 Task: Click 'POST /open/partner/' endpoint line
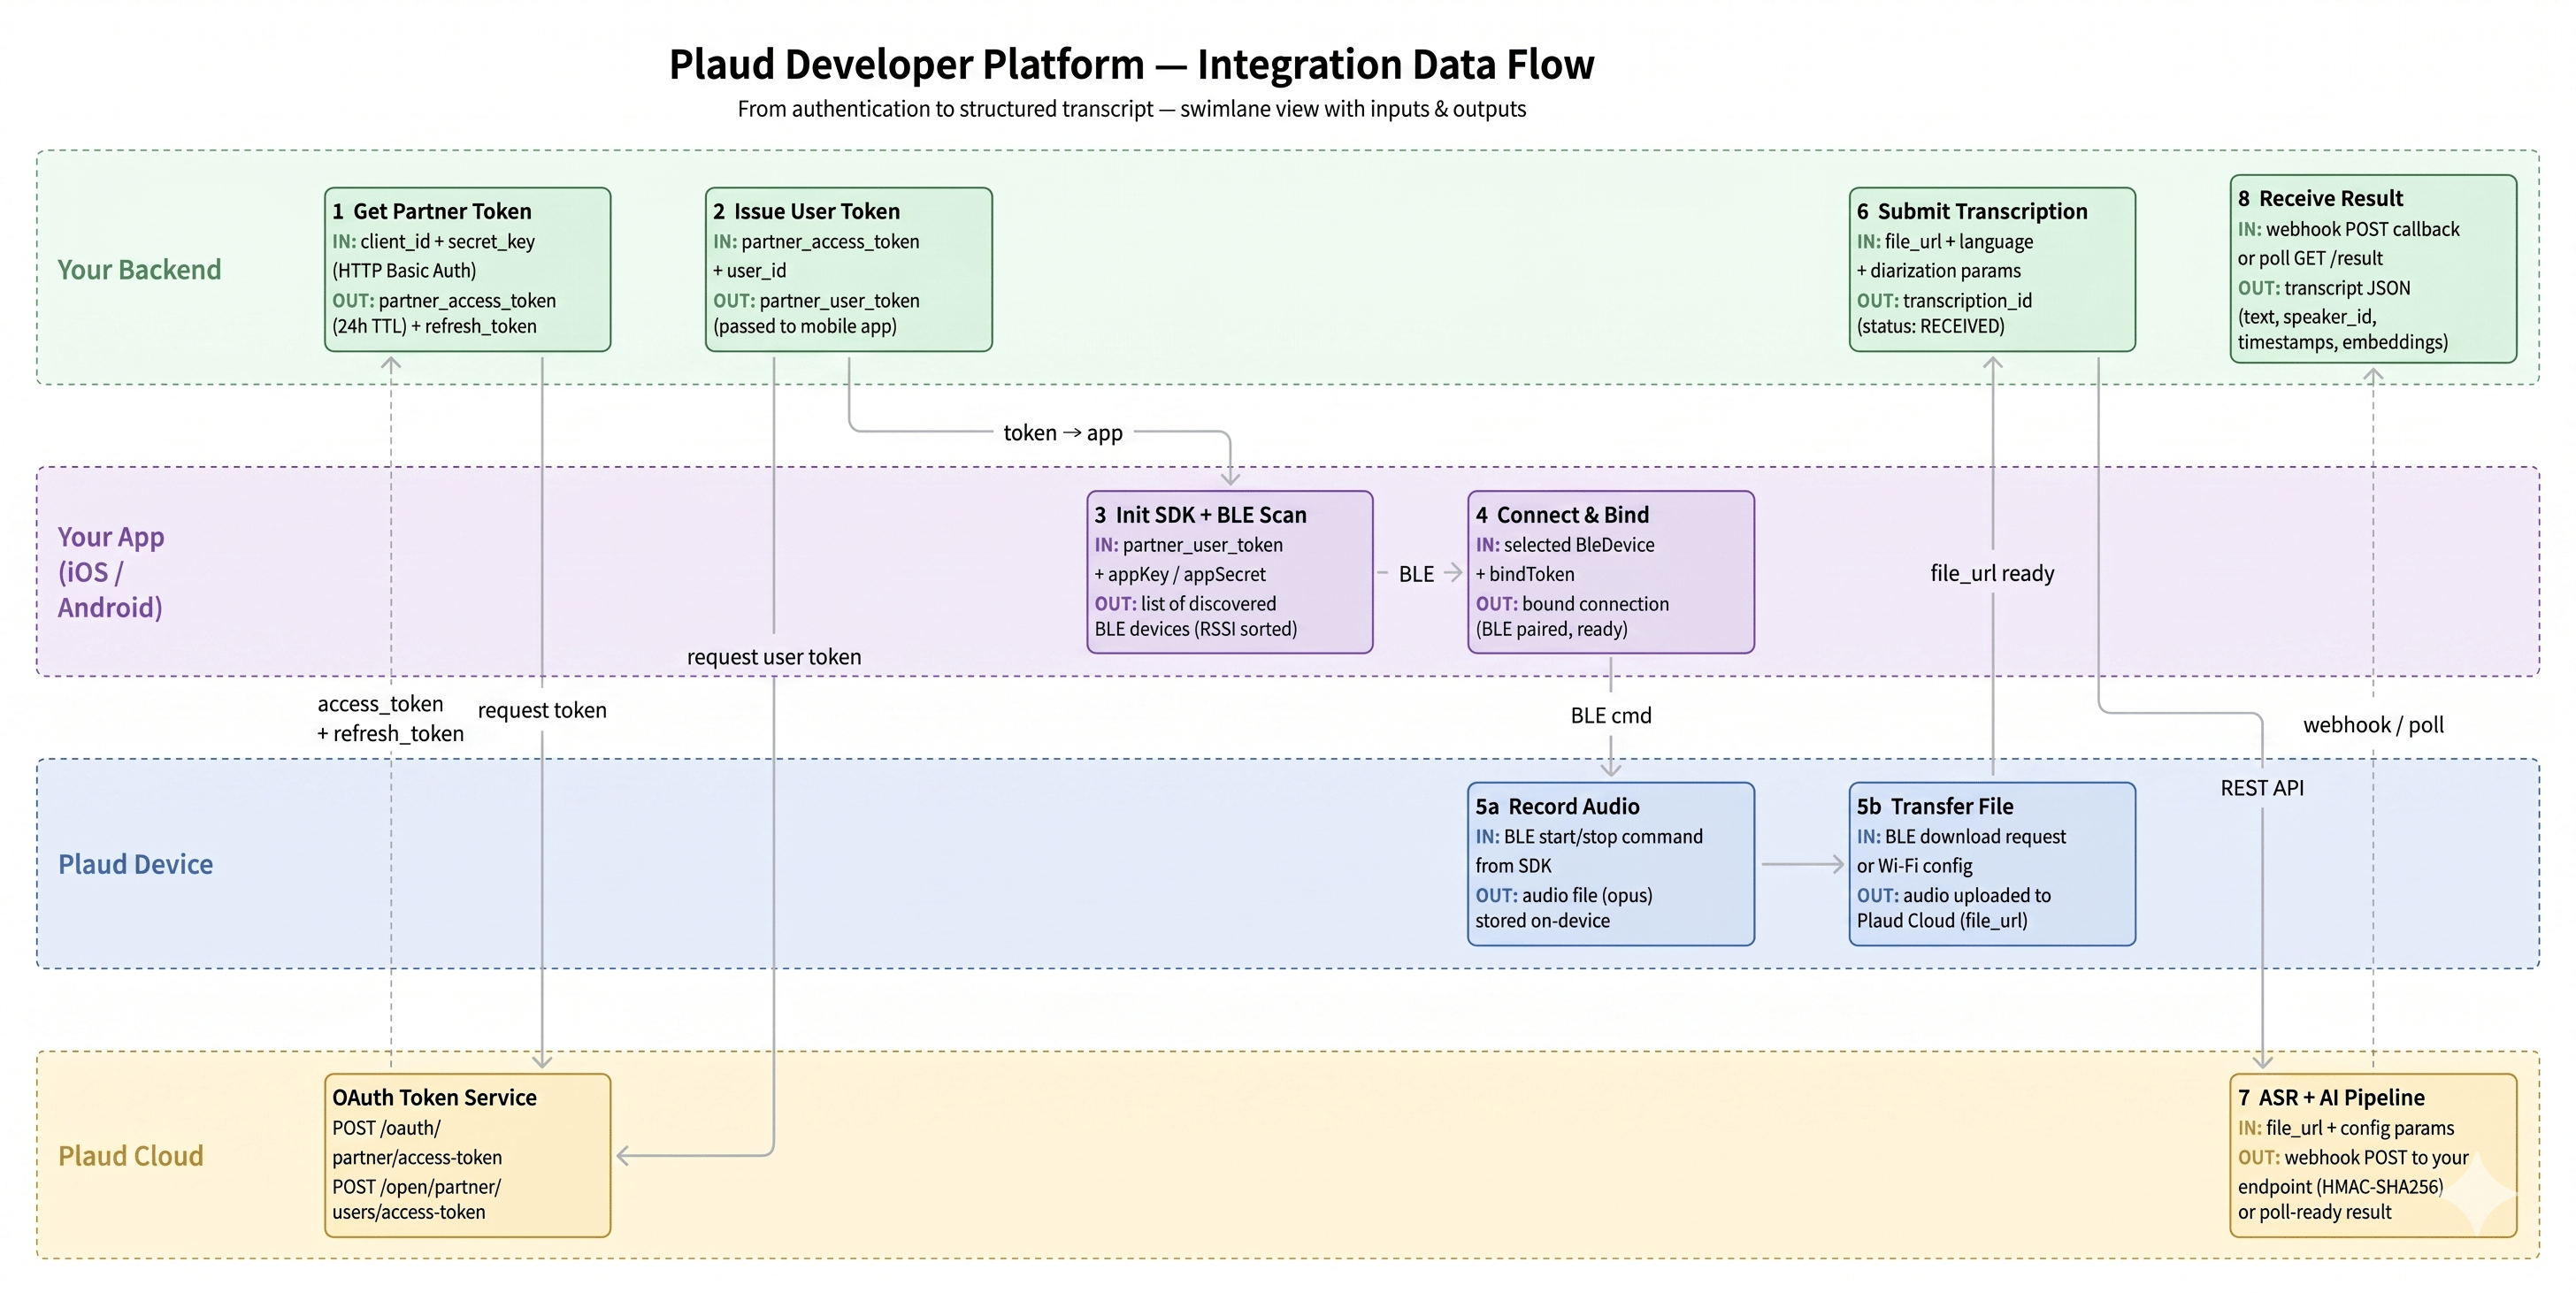pyautogui.click(x=416, y=1187)
